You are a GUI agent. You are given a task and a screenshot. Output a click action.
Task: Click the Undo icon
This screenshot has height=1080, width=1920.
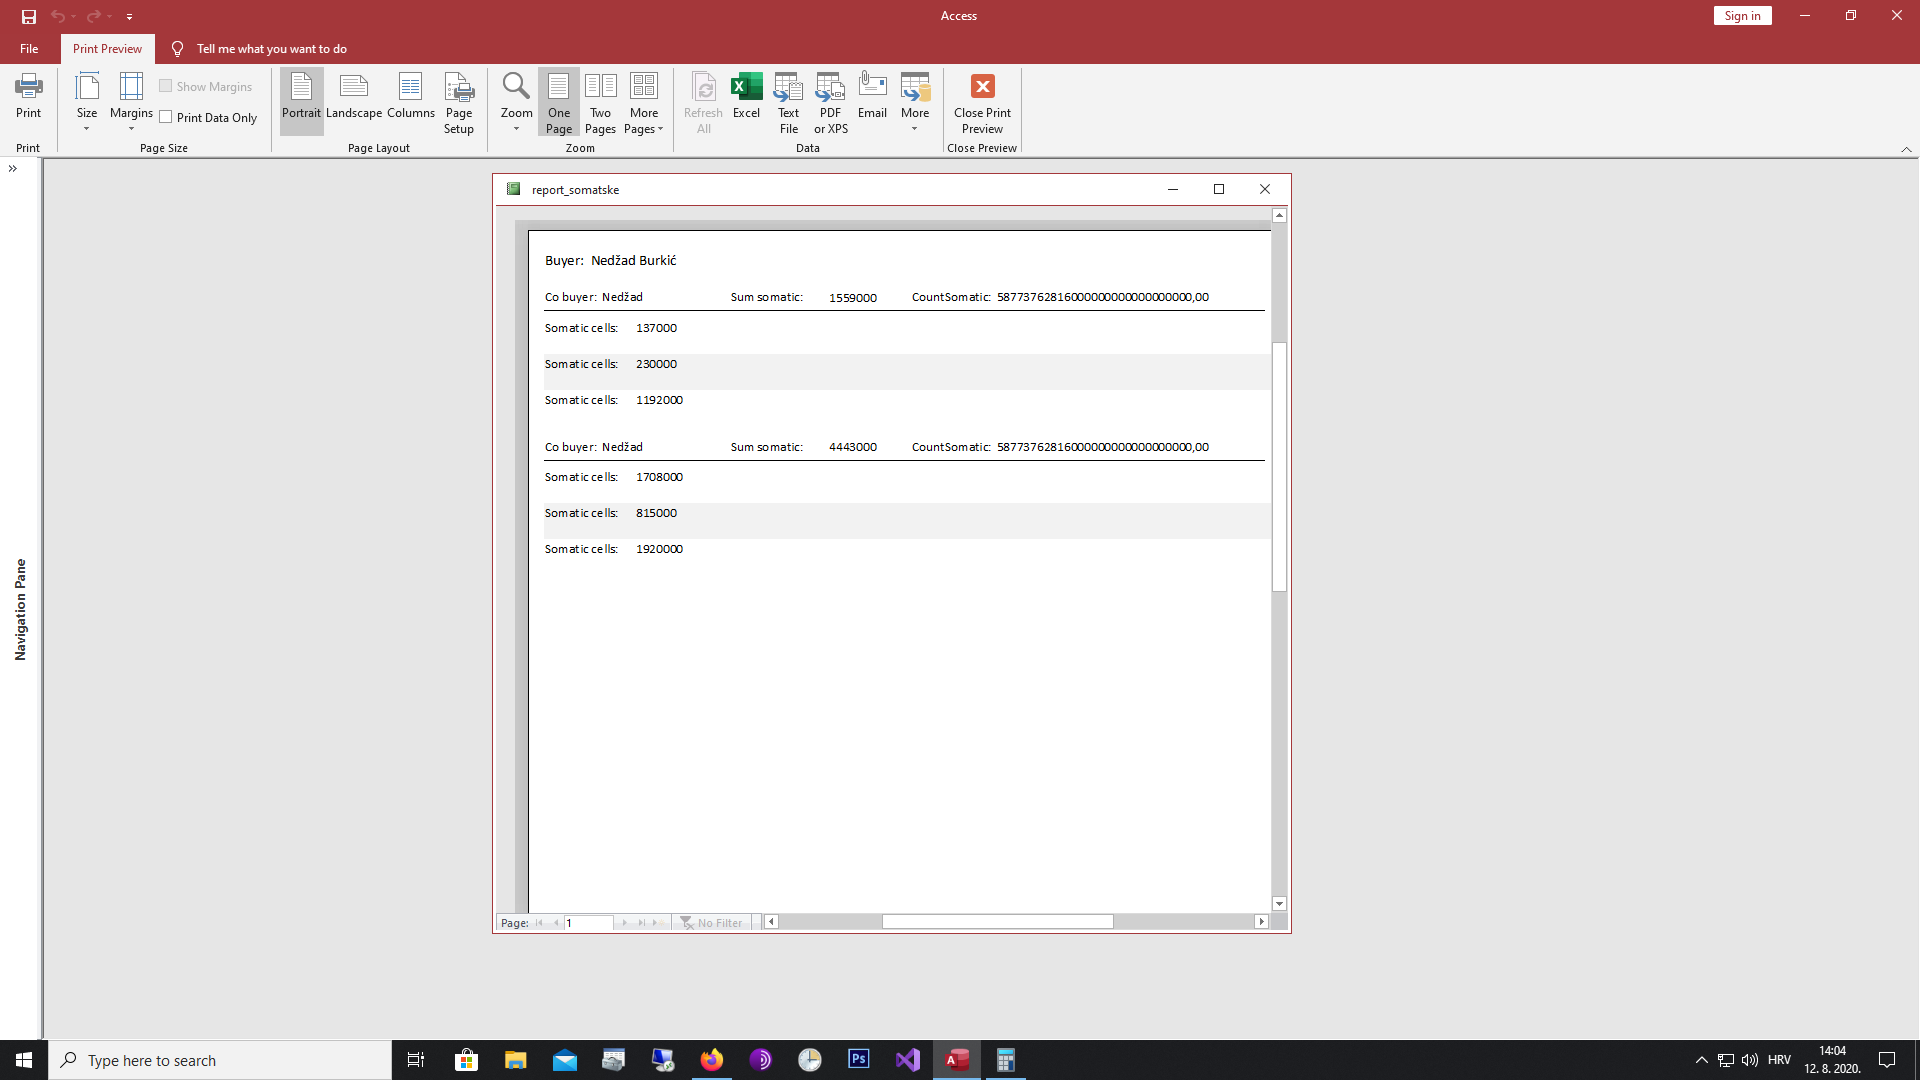(58, 16)
